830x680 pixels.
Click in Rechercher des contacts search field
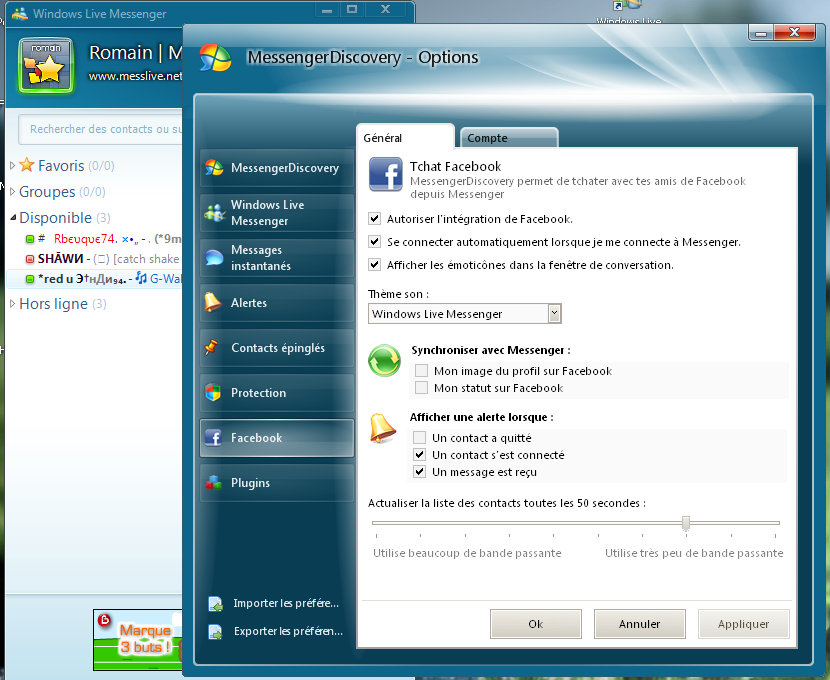click(101, 129)
